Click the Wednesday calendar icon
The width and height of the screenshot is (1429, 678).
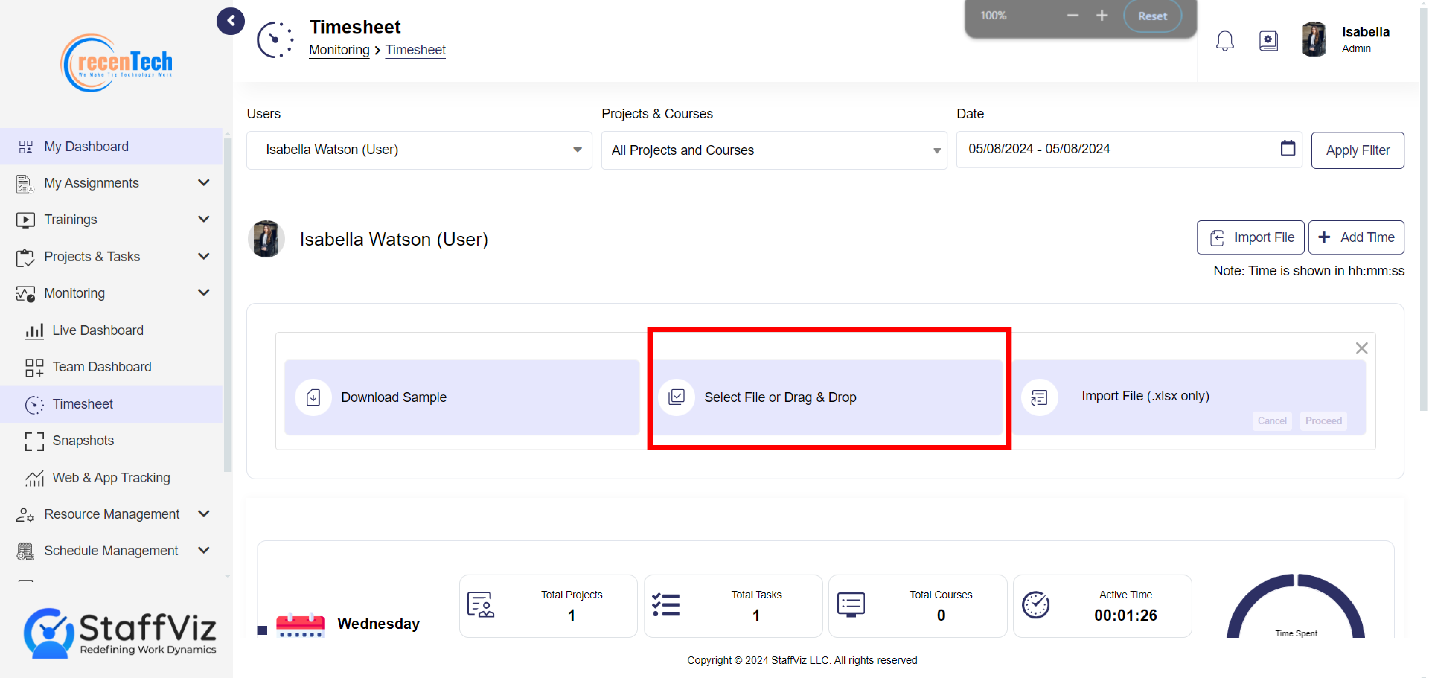tap(301, 625)
